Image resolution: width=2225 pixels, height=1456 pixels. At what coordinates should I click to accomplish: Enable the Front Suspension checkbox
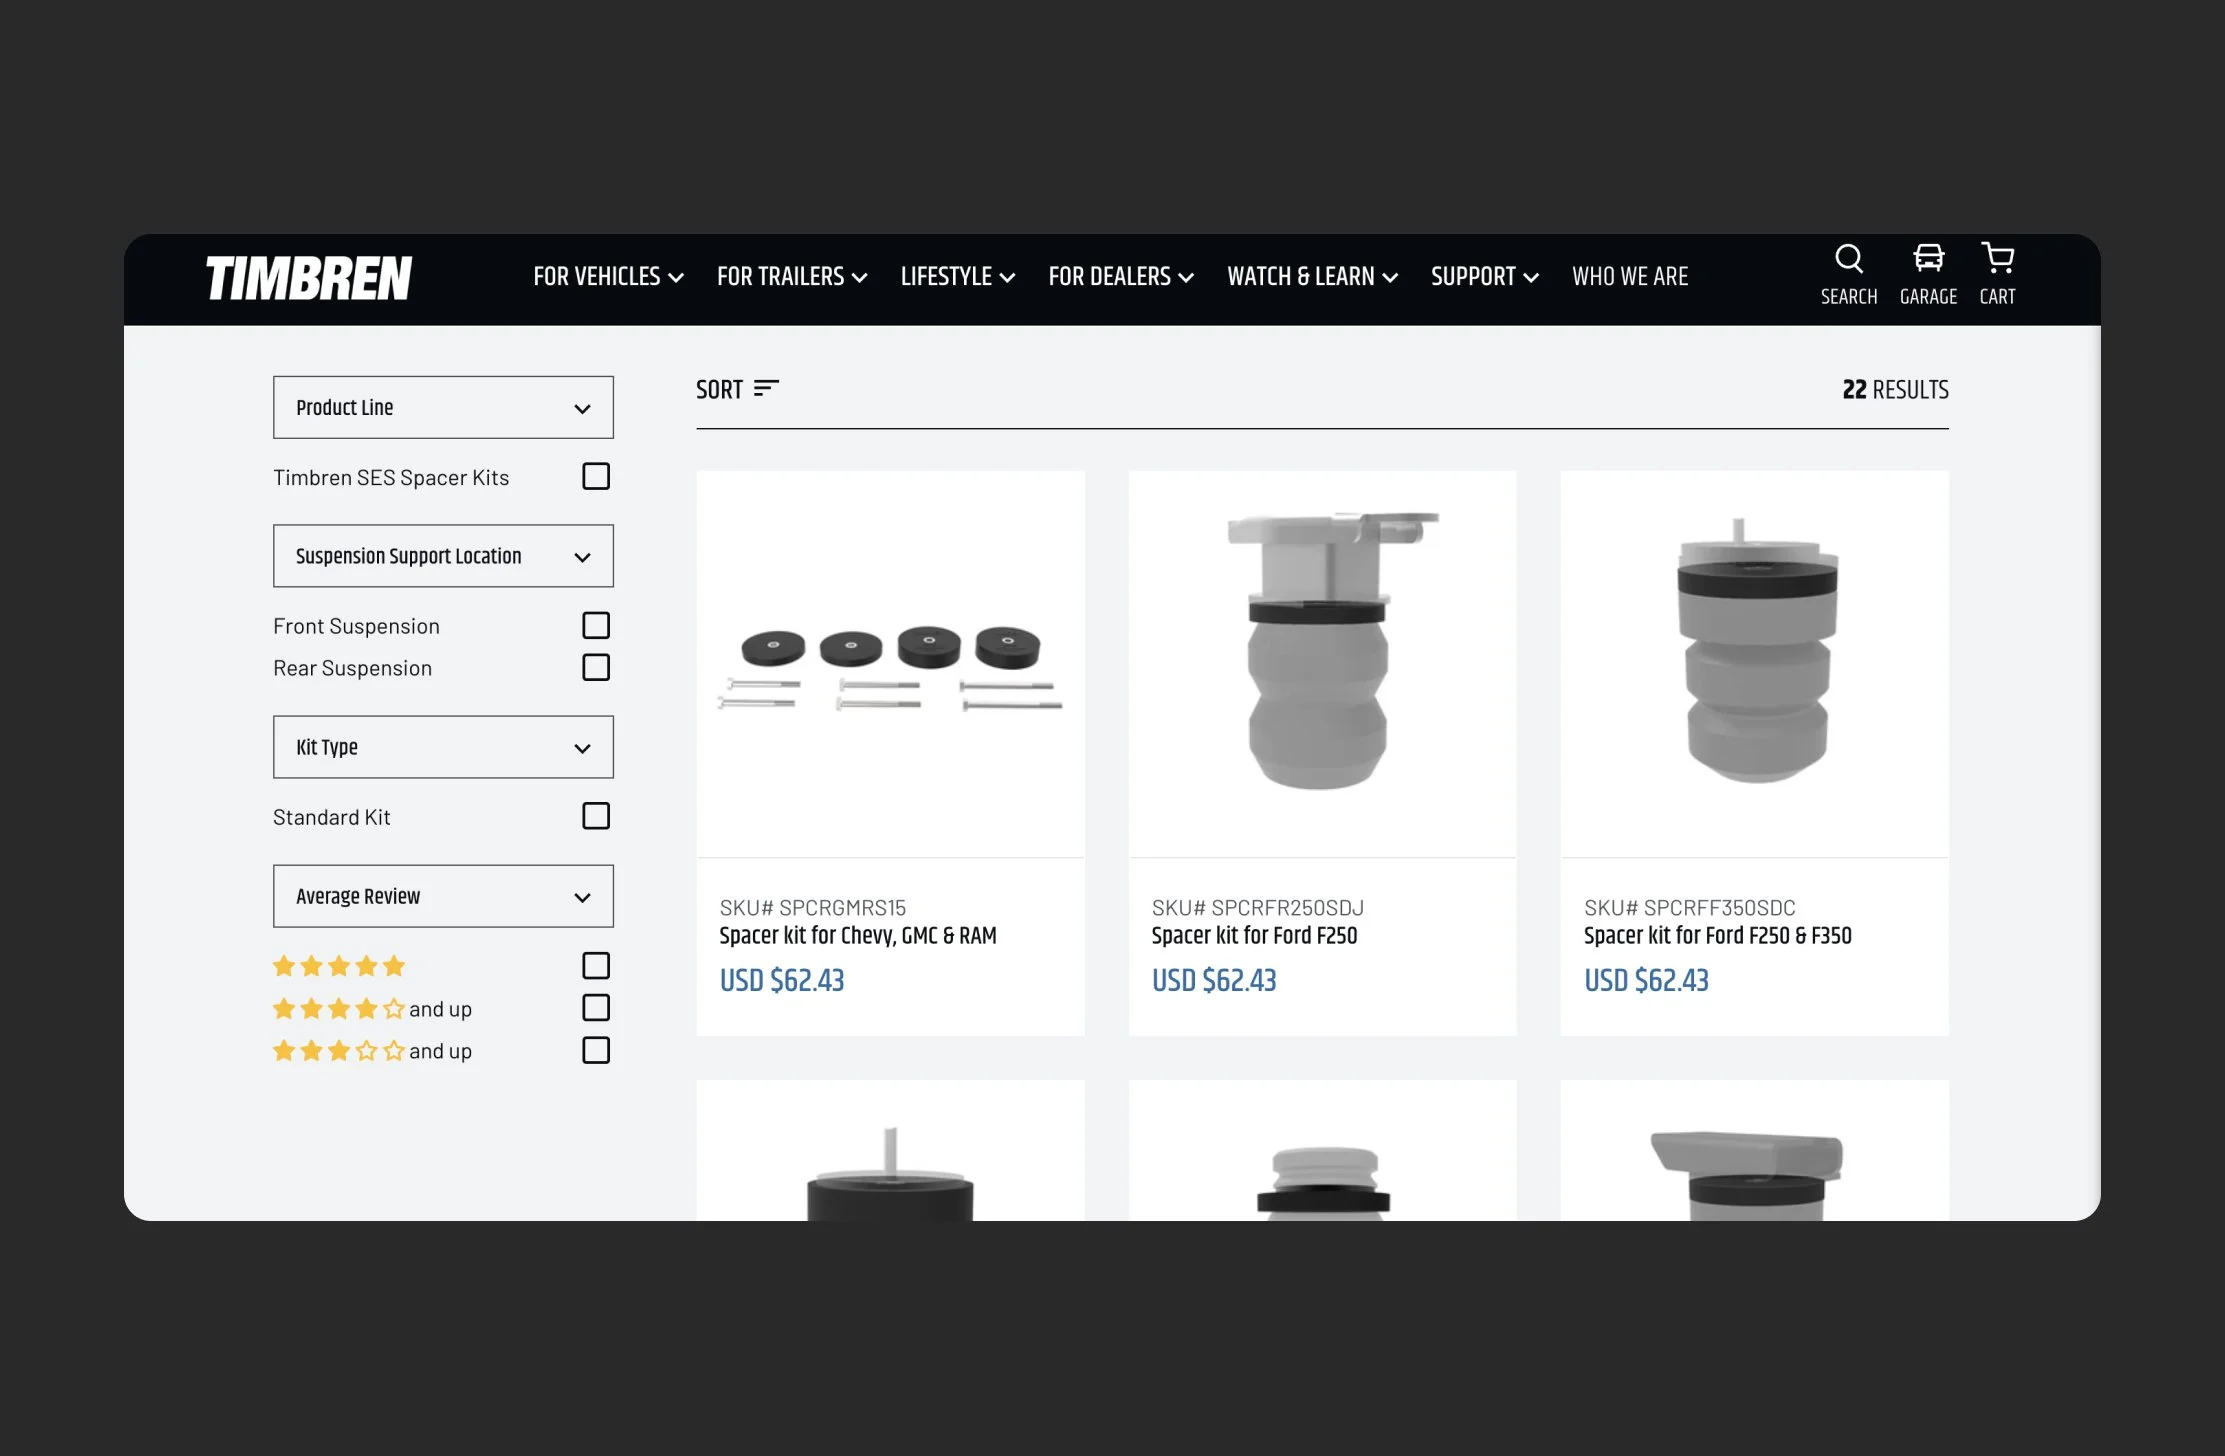pos(596,626)
